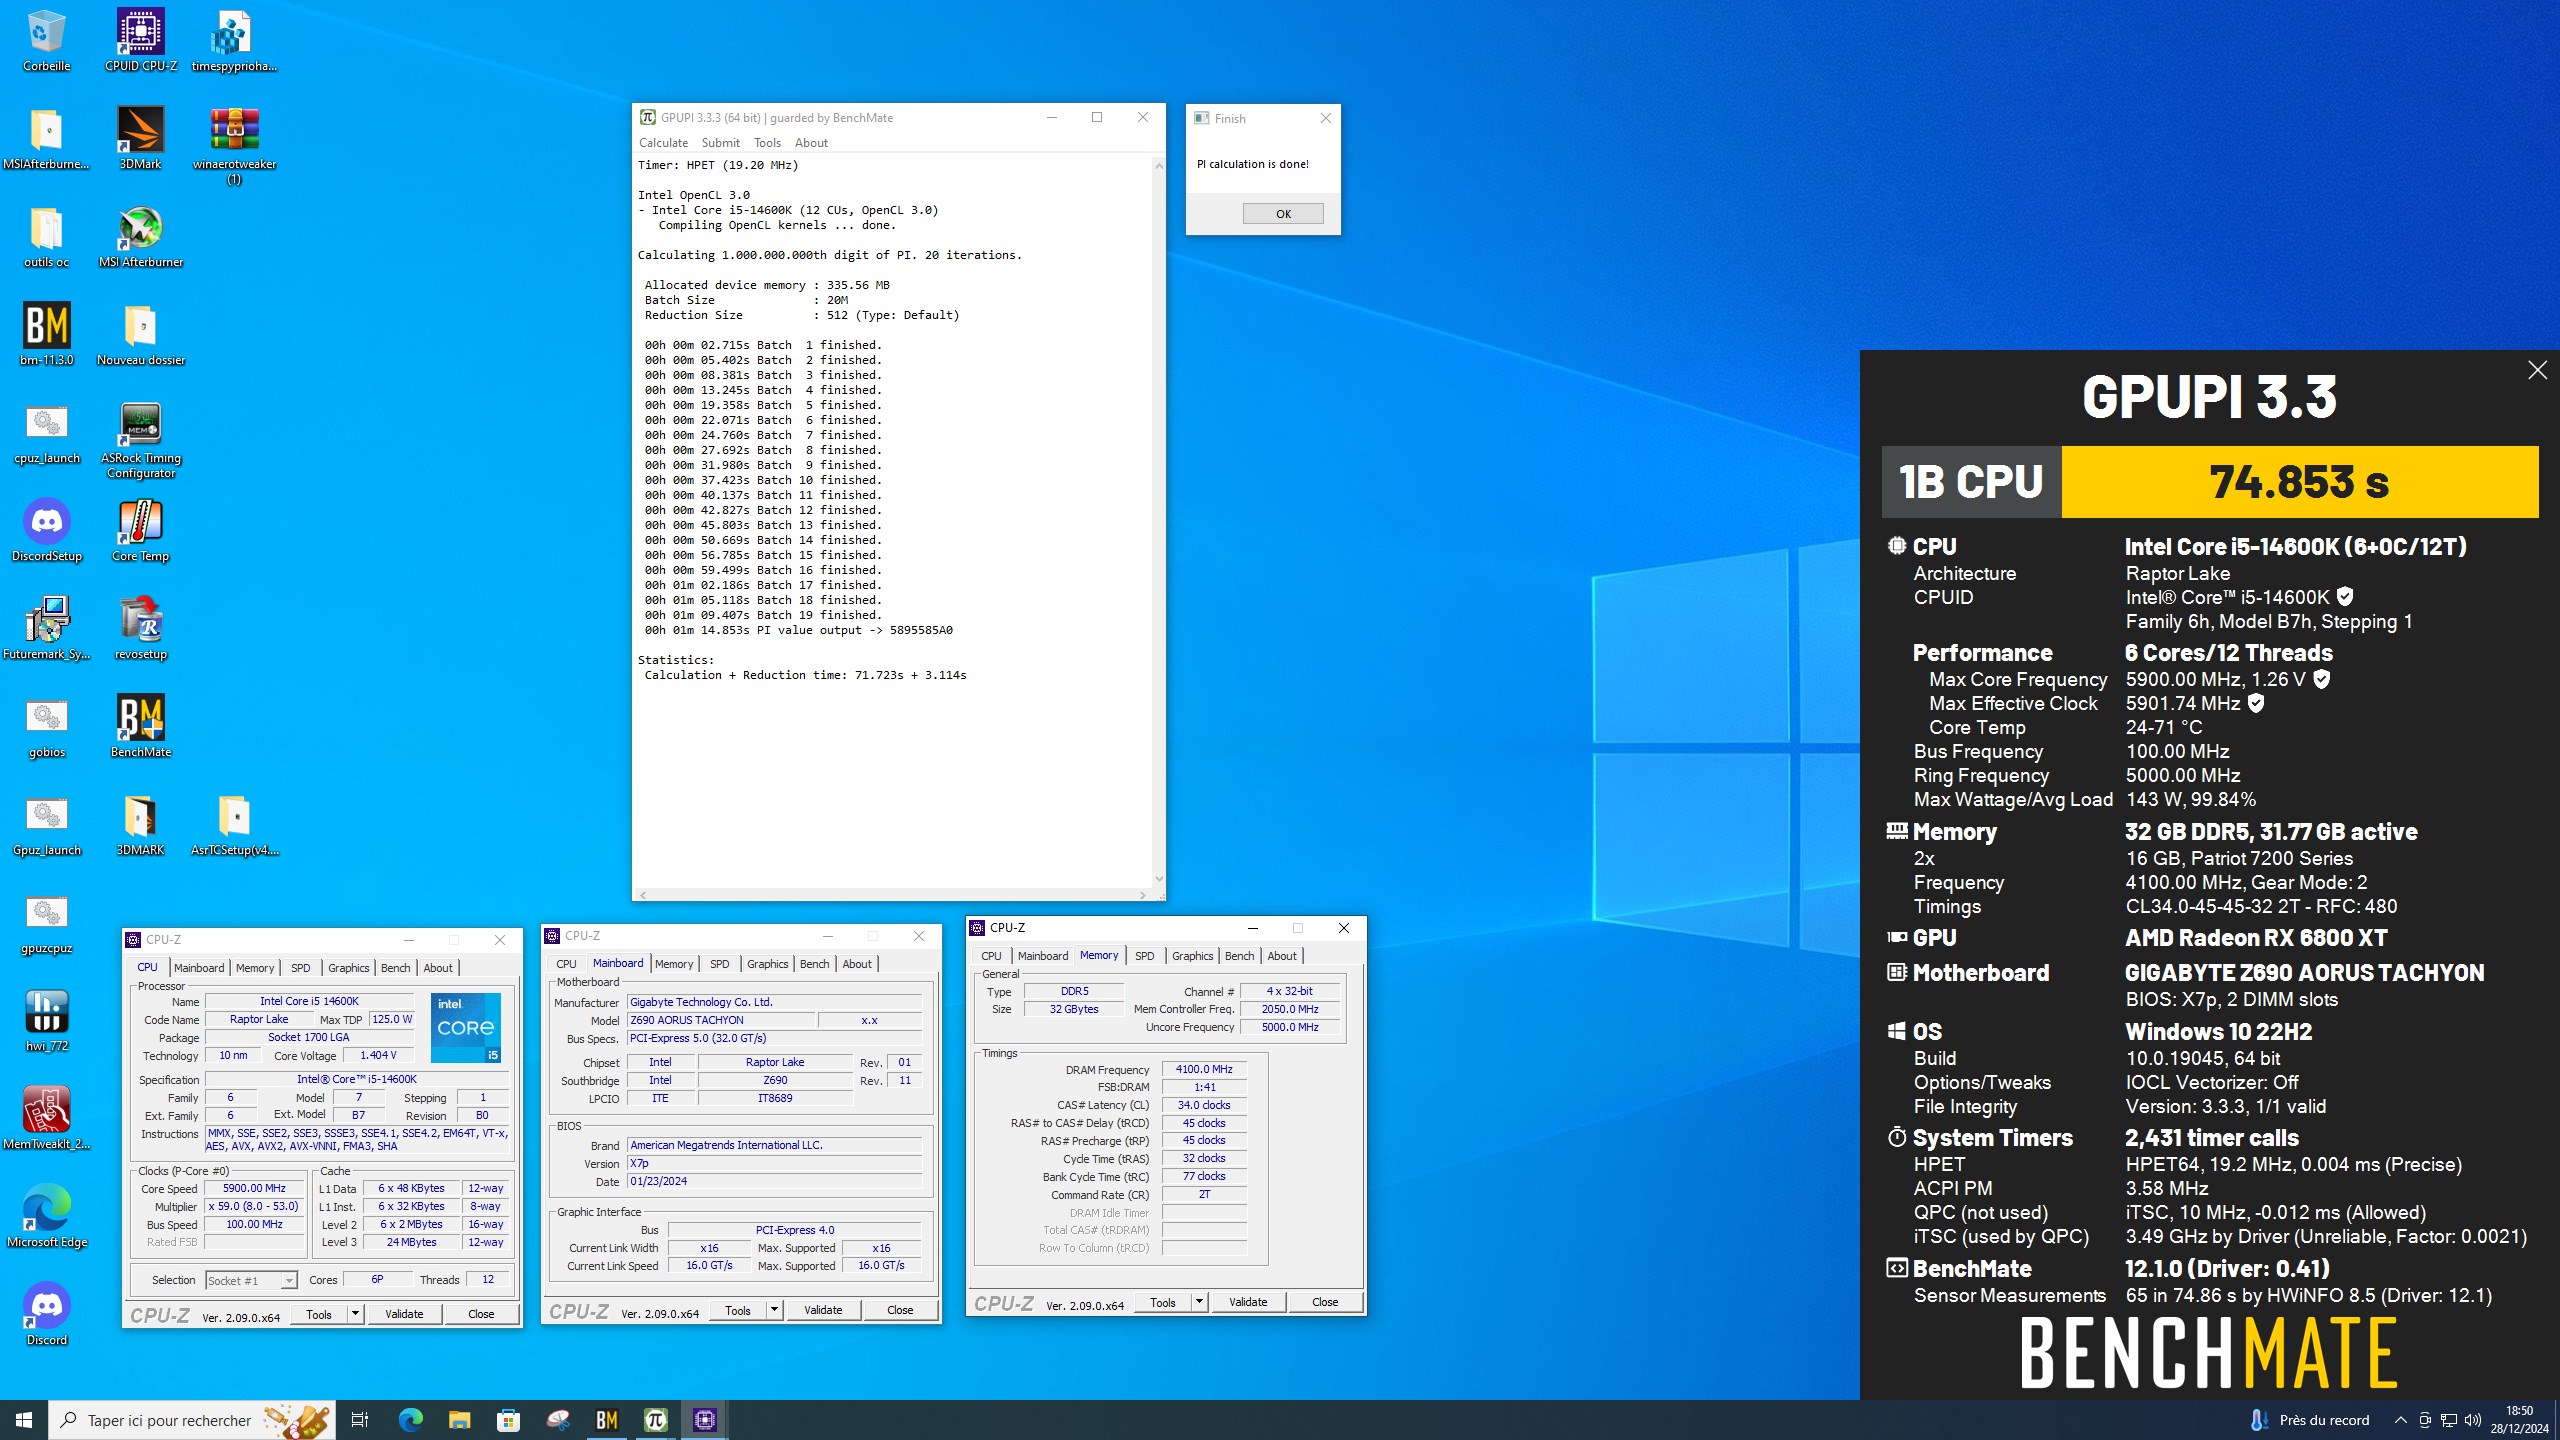2560x1440 pixels.
Task: Open the Windows Start menu
Action: 24,1420
